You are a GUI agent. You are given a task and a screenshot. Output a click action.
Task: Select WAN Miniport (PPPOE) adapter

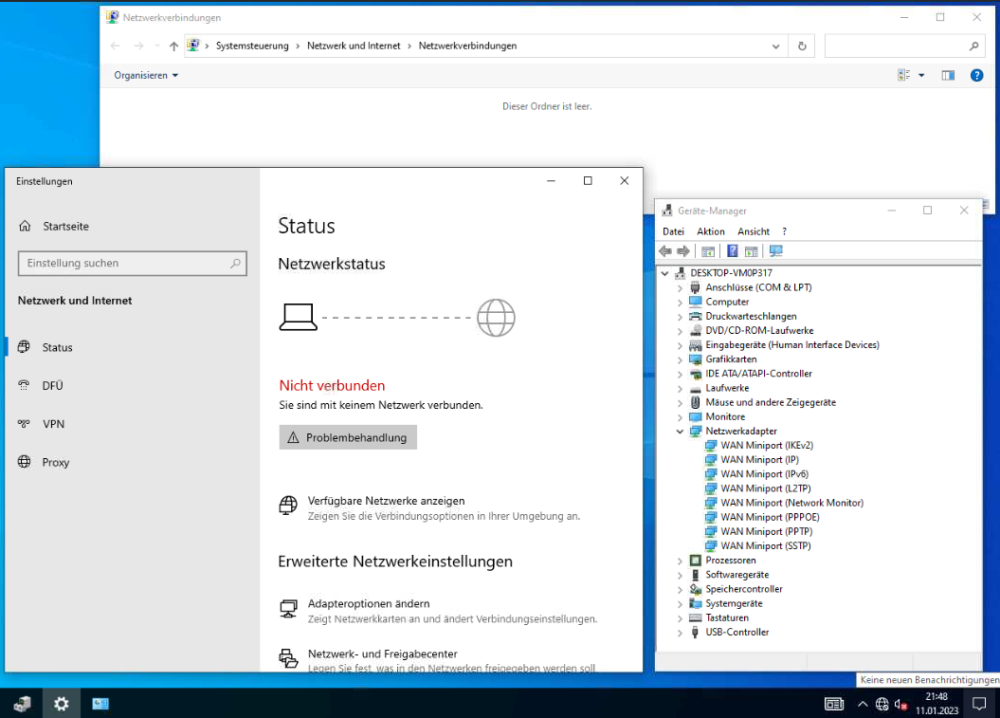[x=770, y=517]
